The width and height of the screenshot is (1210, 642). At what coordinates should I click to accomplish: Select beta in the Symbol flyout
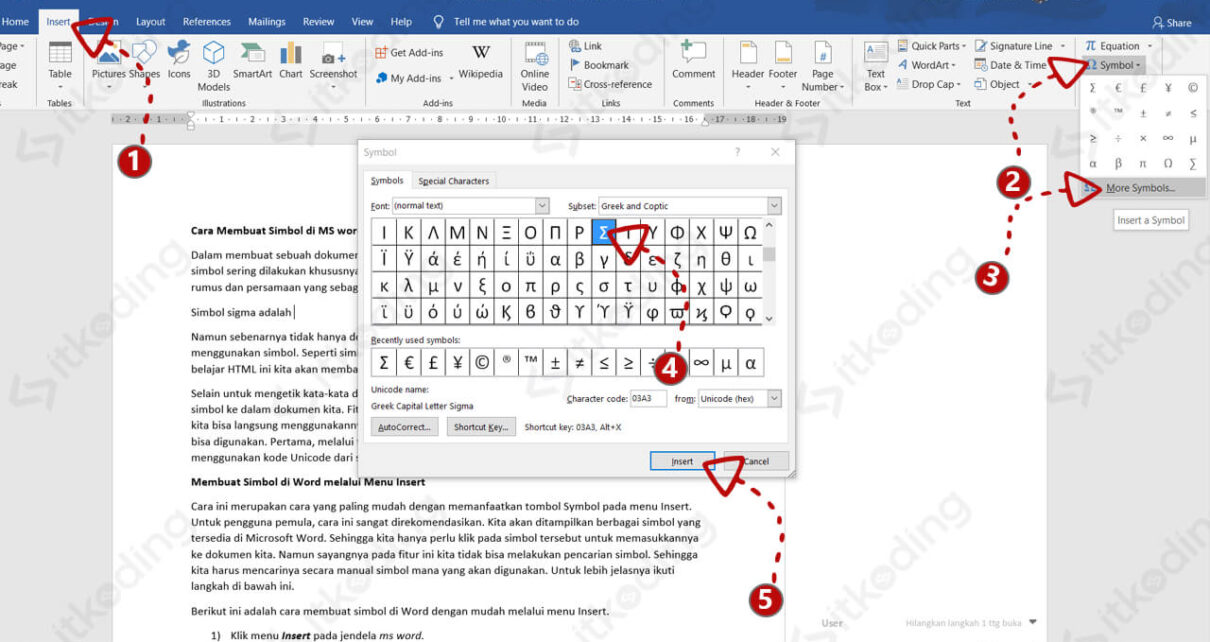[x=1118, y=163]
